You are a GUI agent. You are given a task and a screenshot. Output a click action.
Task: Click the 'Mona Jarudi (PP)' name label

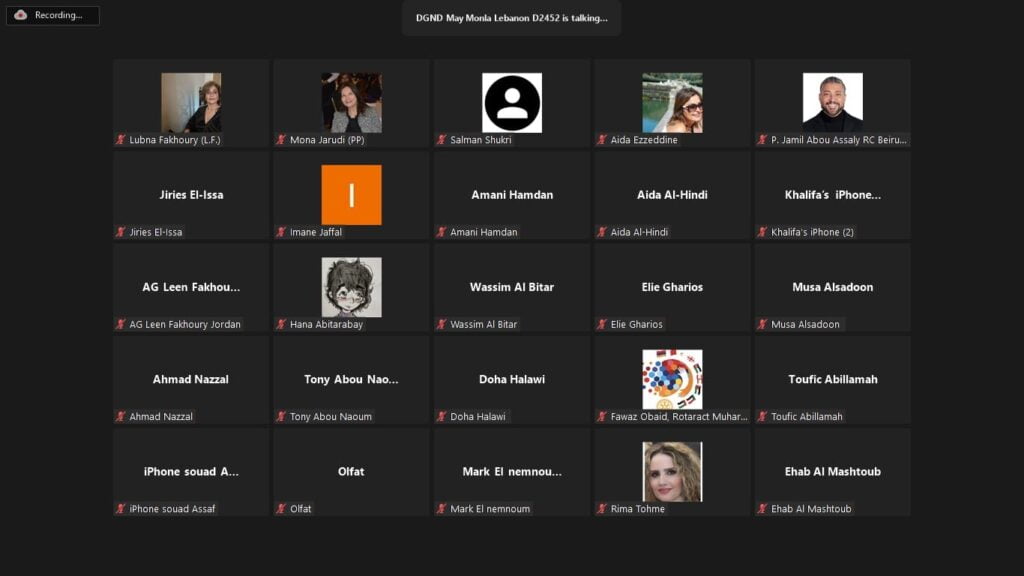tap(327, 140)
